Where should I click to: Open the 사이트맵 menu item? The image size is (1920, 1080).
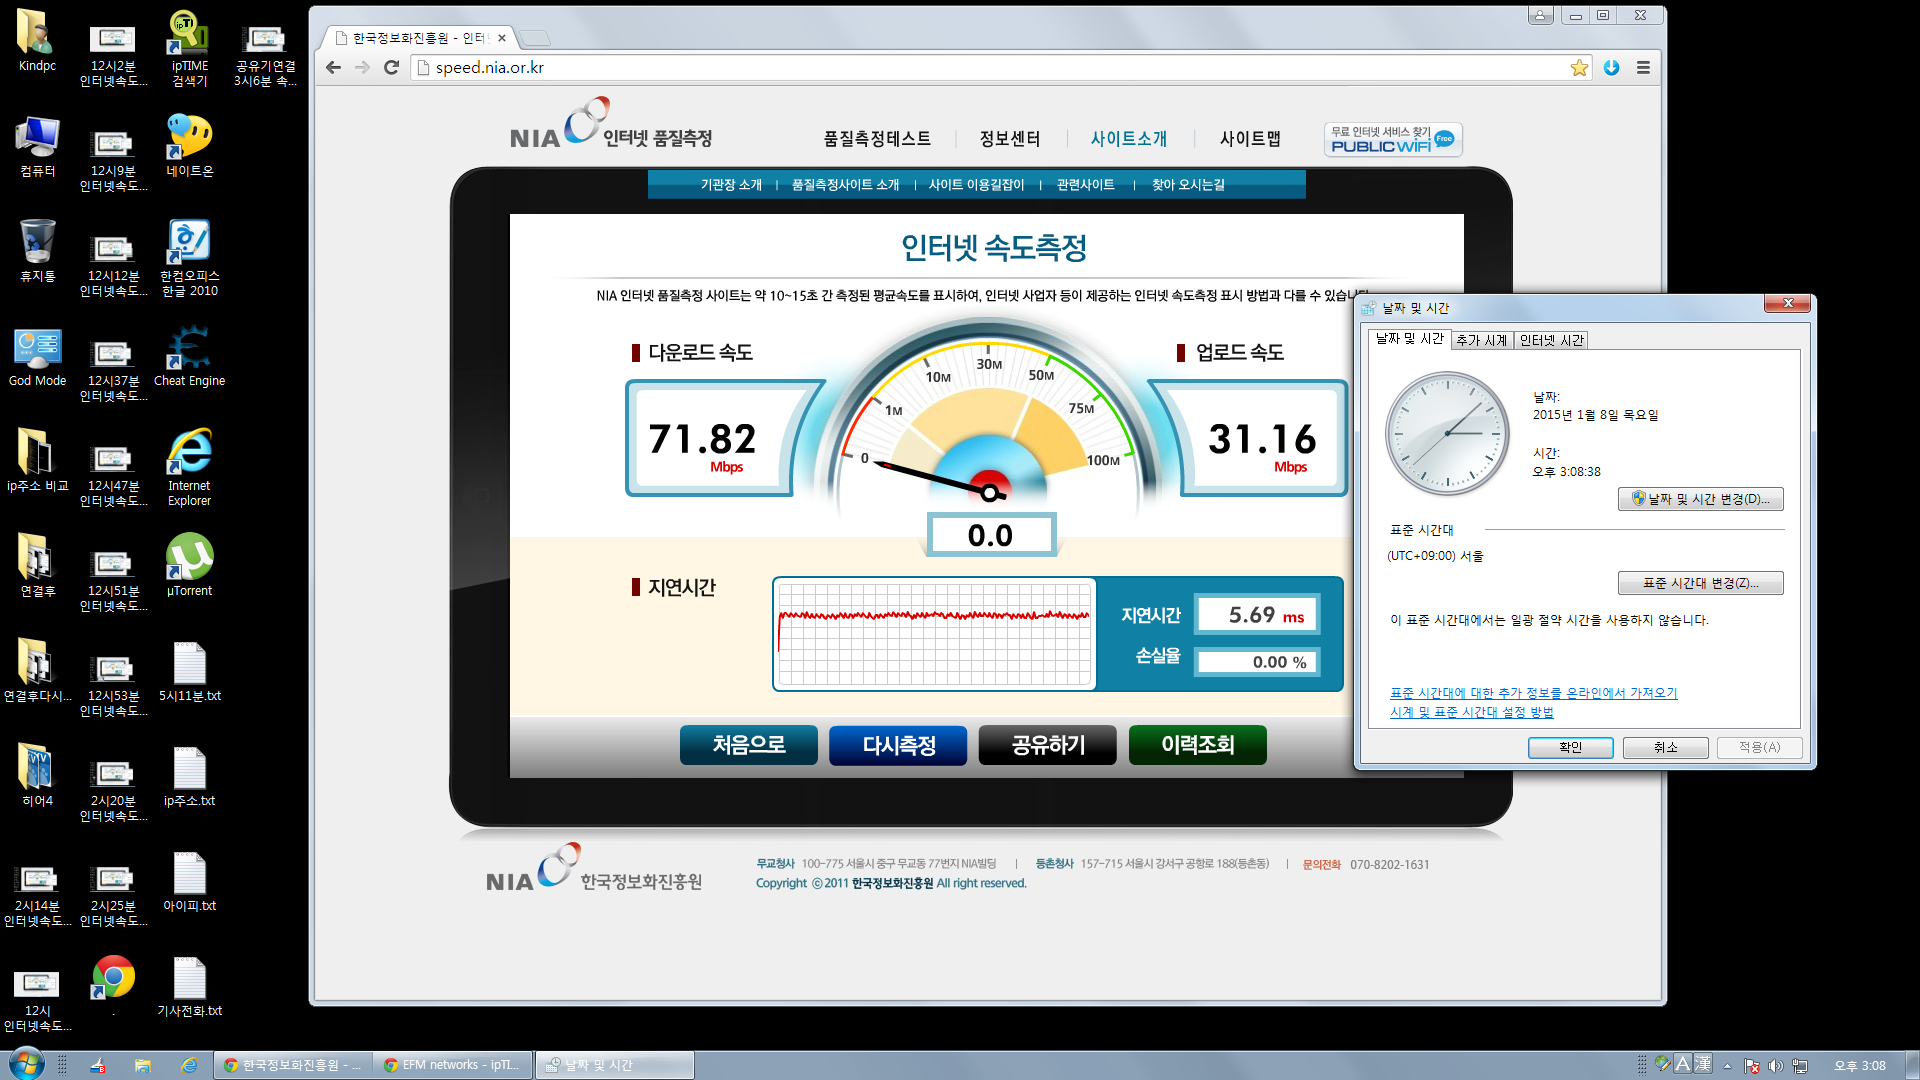click(1250, 139)
